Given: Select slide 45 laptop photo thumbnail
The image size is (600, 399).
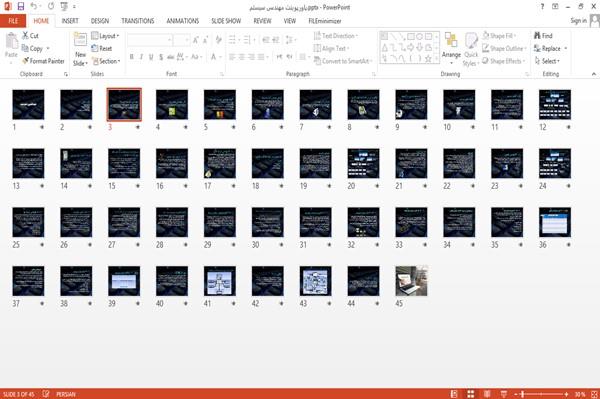Looking at the screenshot, I should coord(411,281).
